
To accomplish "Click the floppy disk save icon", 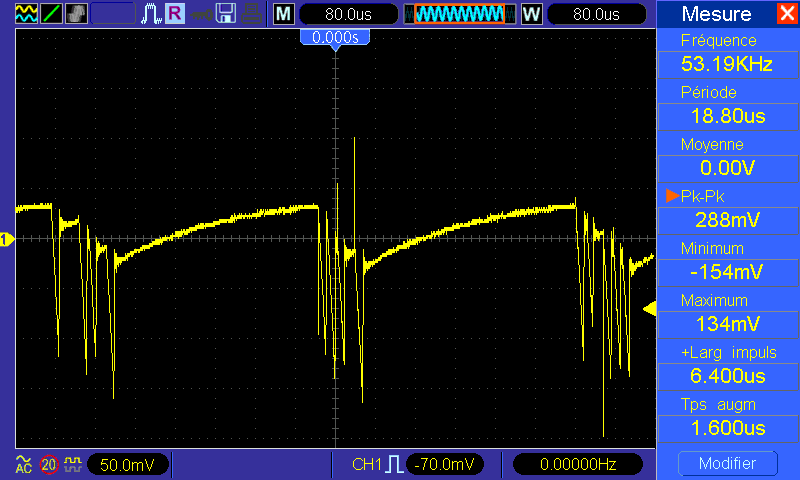I will point(227,13).
